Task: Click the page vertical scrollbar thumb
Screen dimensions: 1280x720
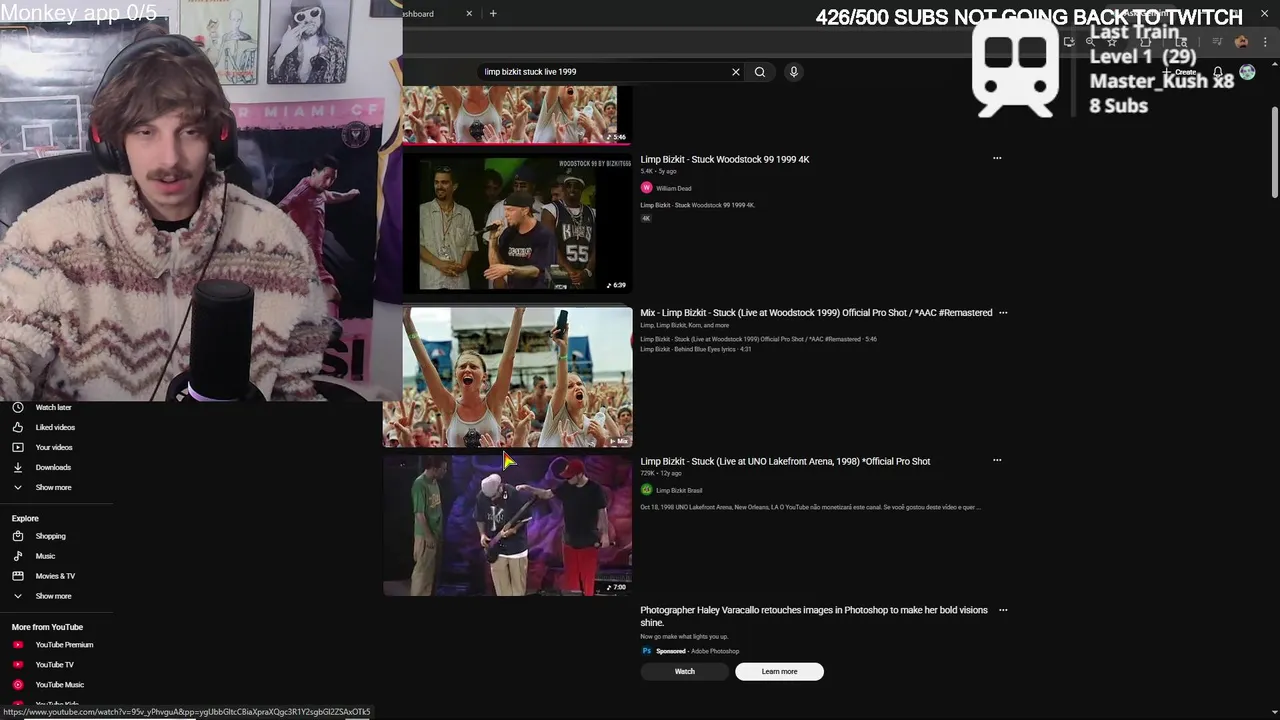Action: (1275, 150)
